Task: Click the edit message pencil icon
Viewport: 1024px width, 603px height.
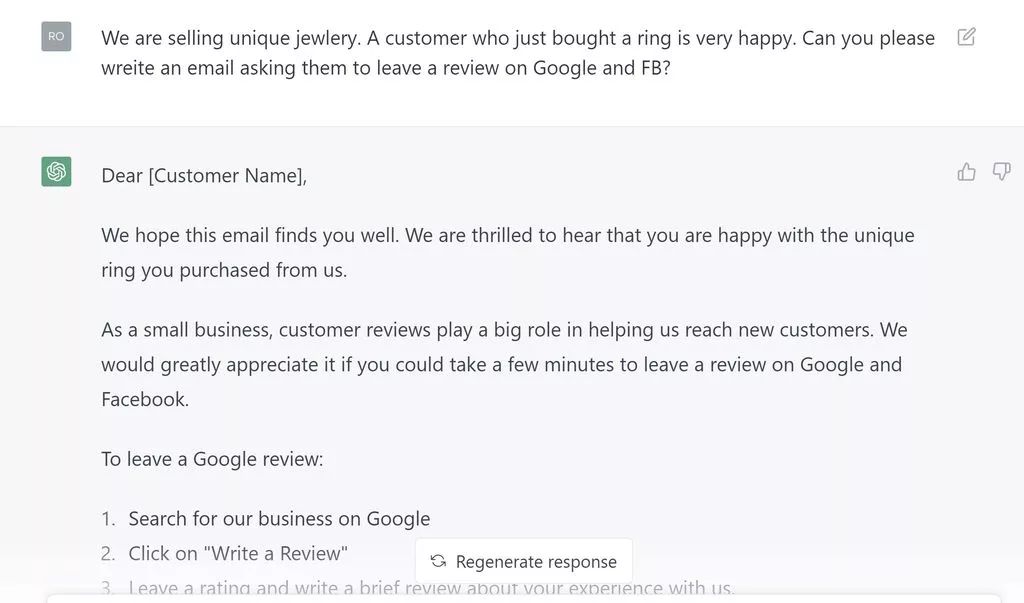Action: [x=966, y=37]
